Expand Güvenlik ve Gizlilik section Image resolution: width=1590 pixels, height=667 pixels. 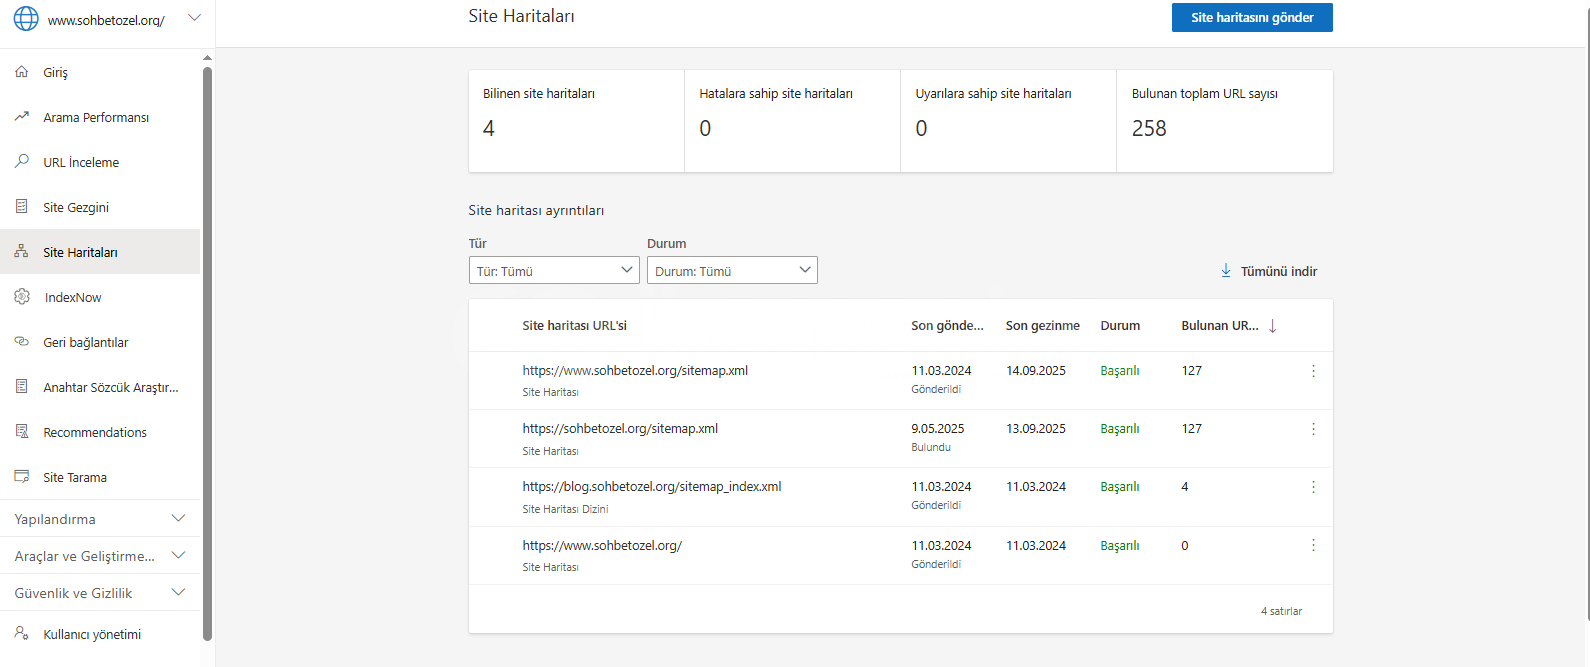100,593
